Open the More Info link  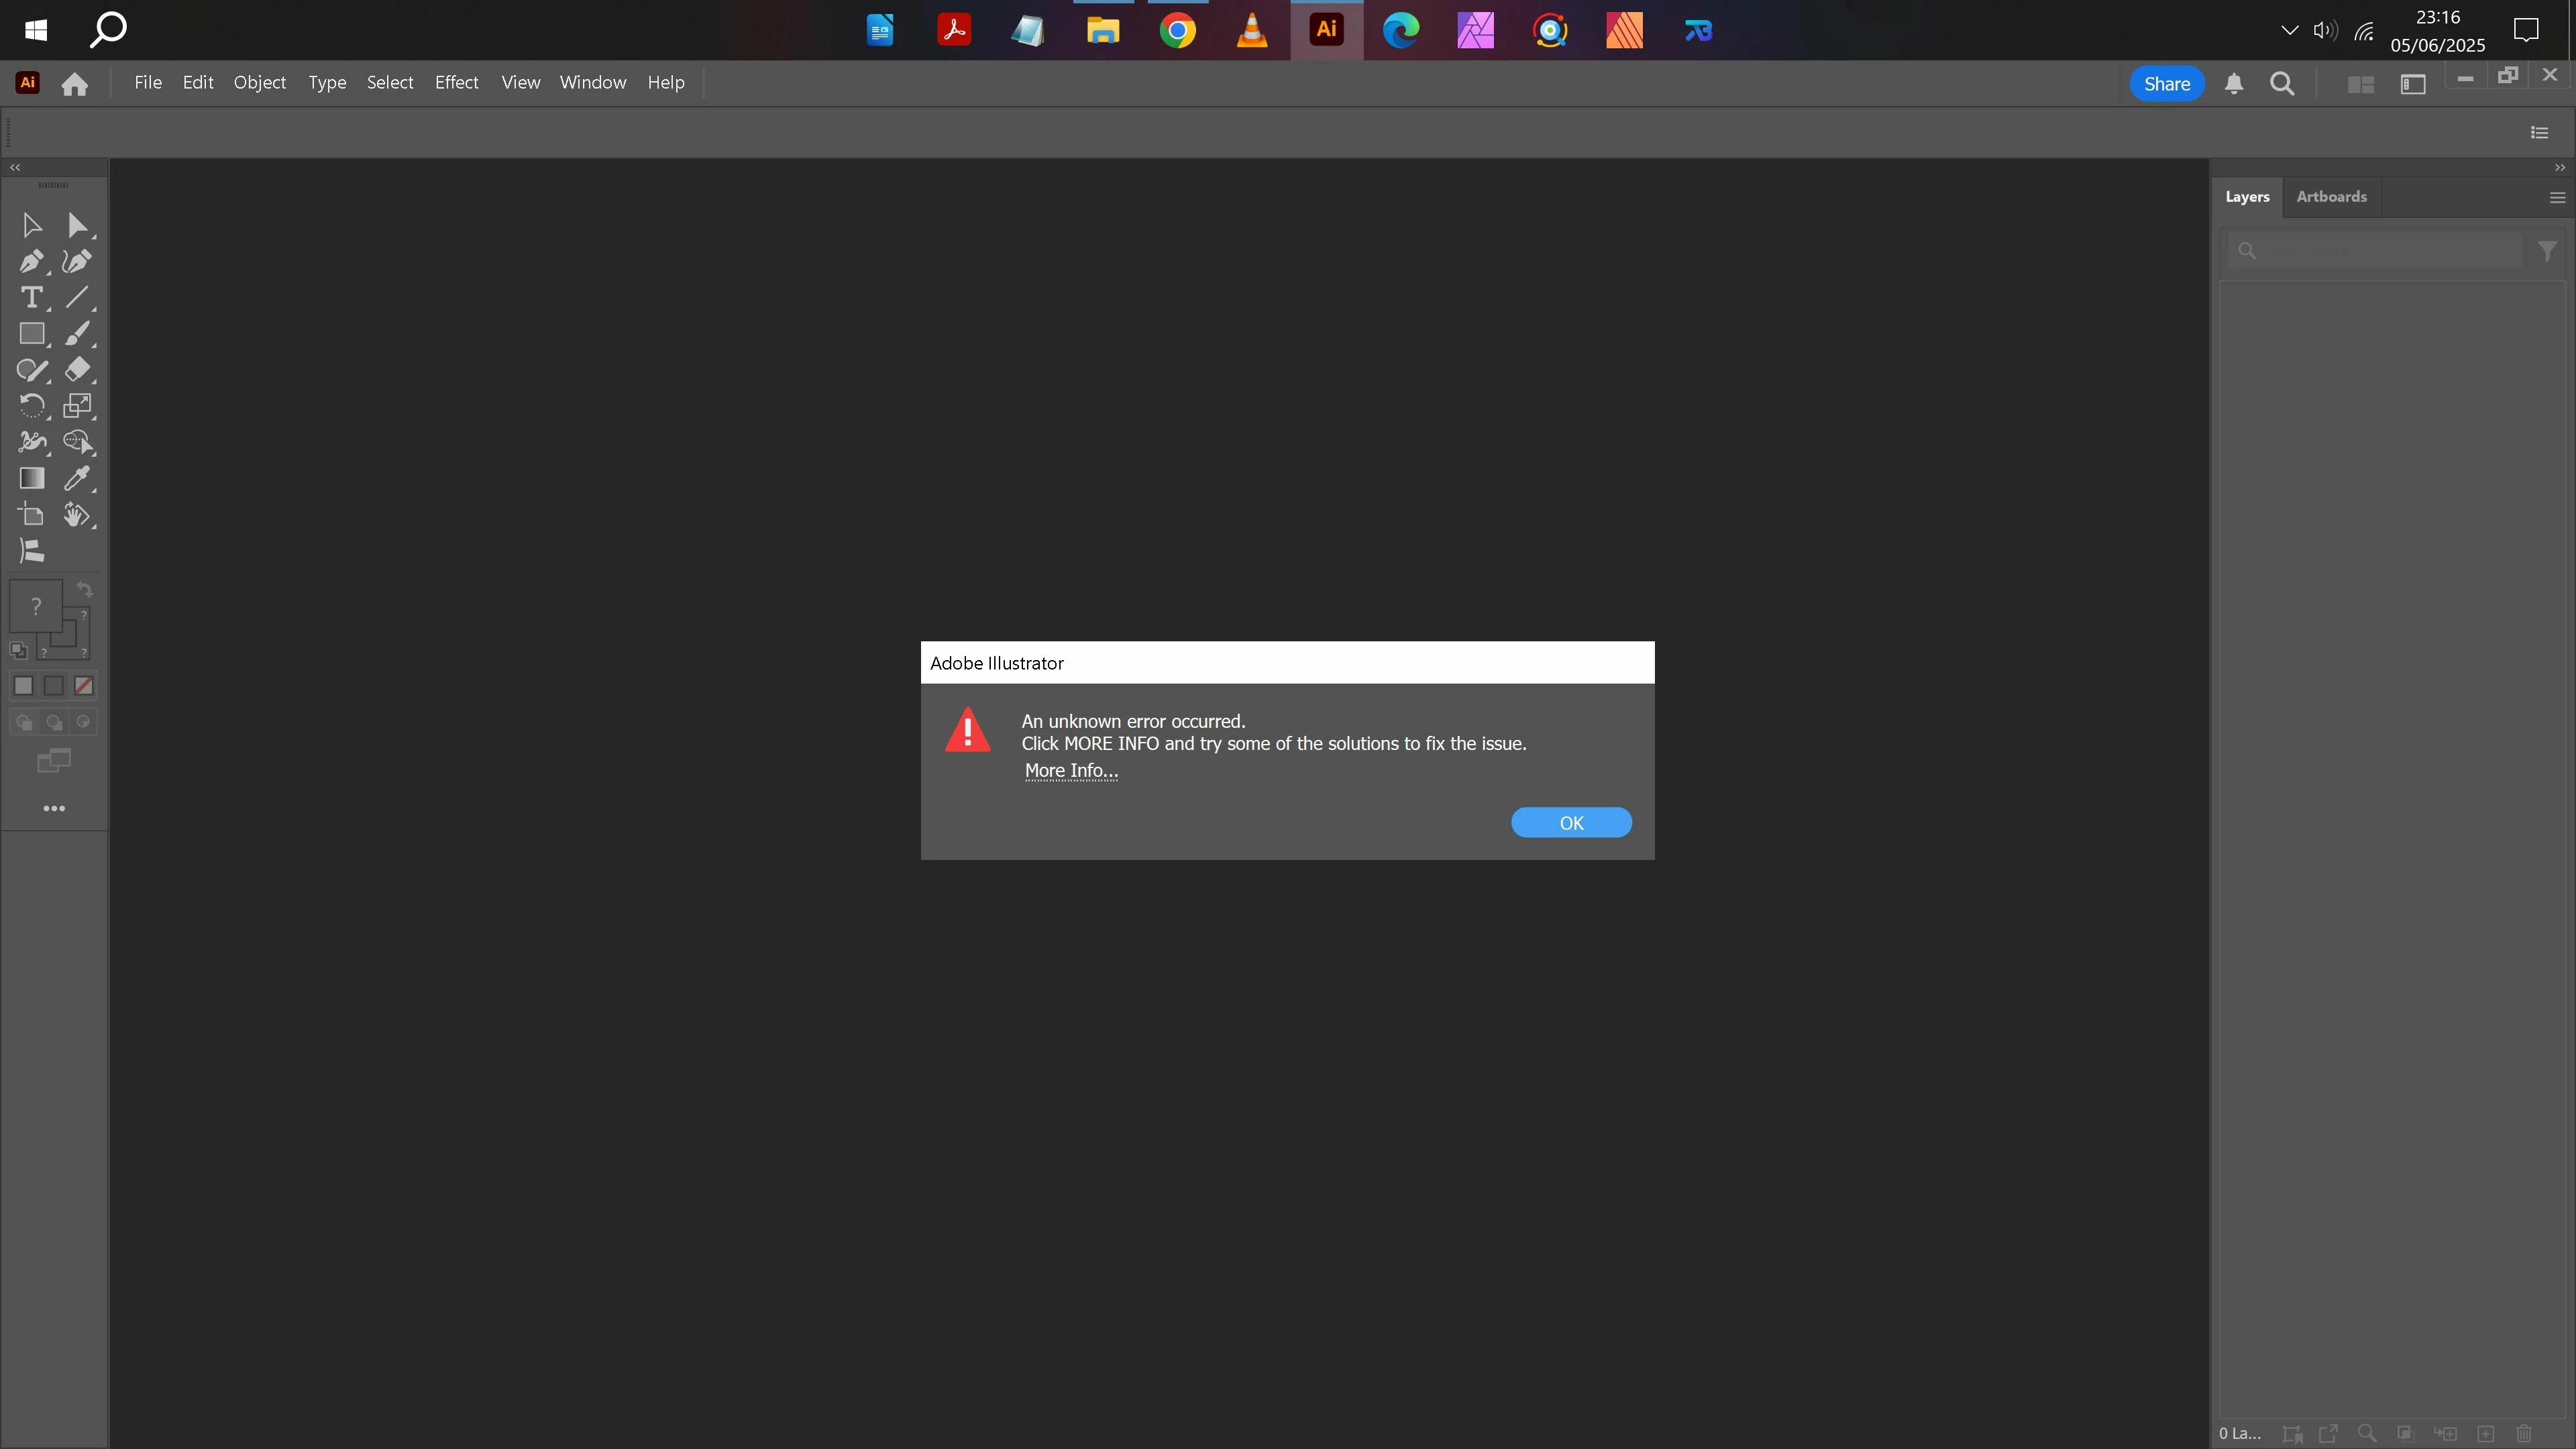coord(1071,771)
